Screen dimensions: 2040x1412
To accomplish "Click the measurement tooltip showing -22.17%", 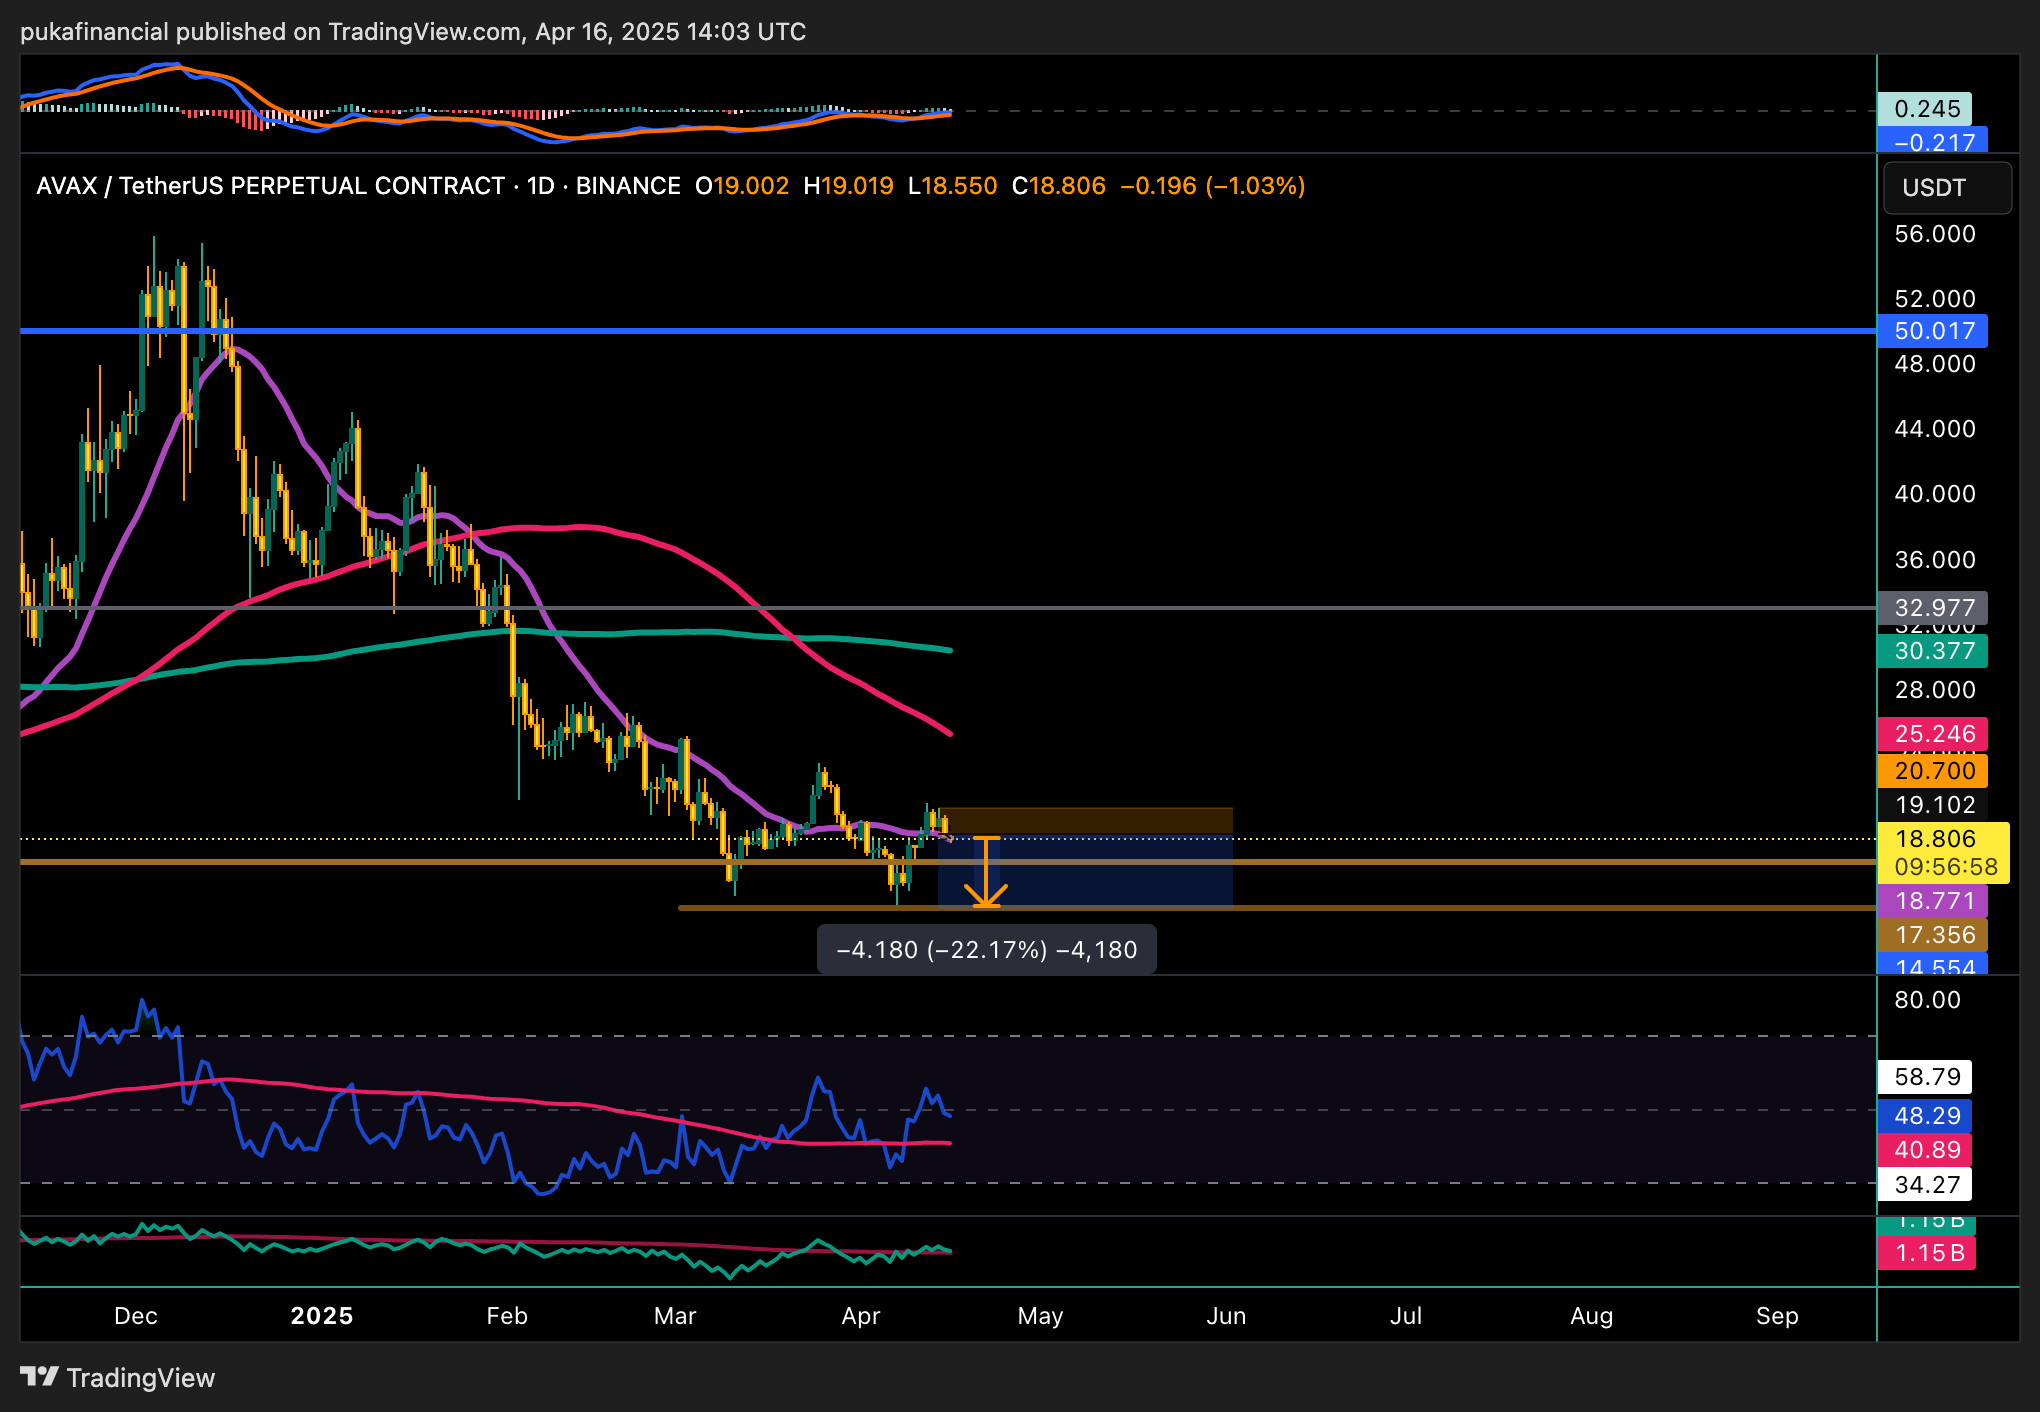I will (986, 950).
